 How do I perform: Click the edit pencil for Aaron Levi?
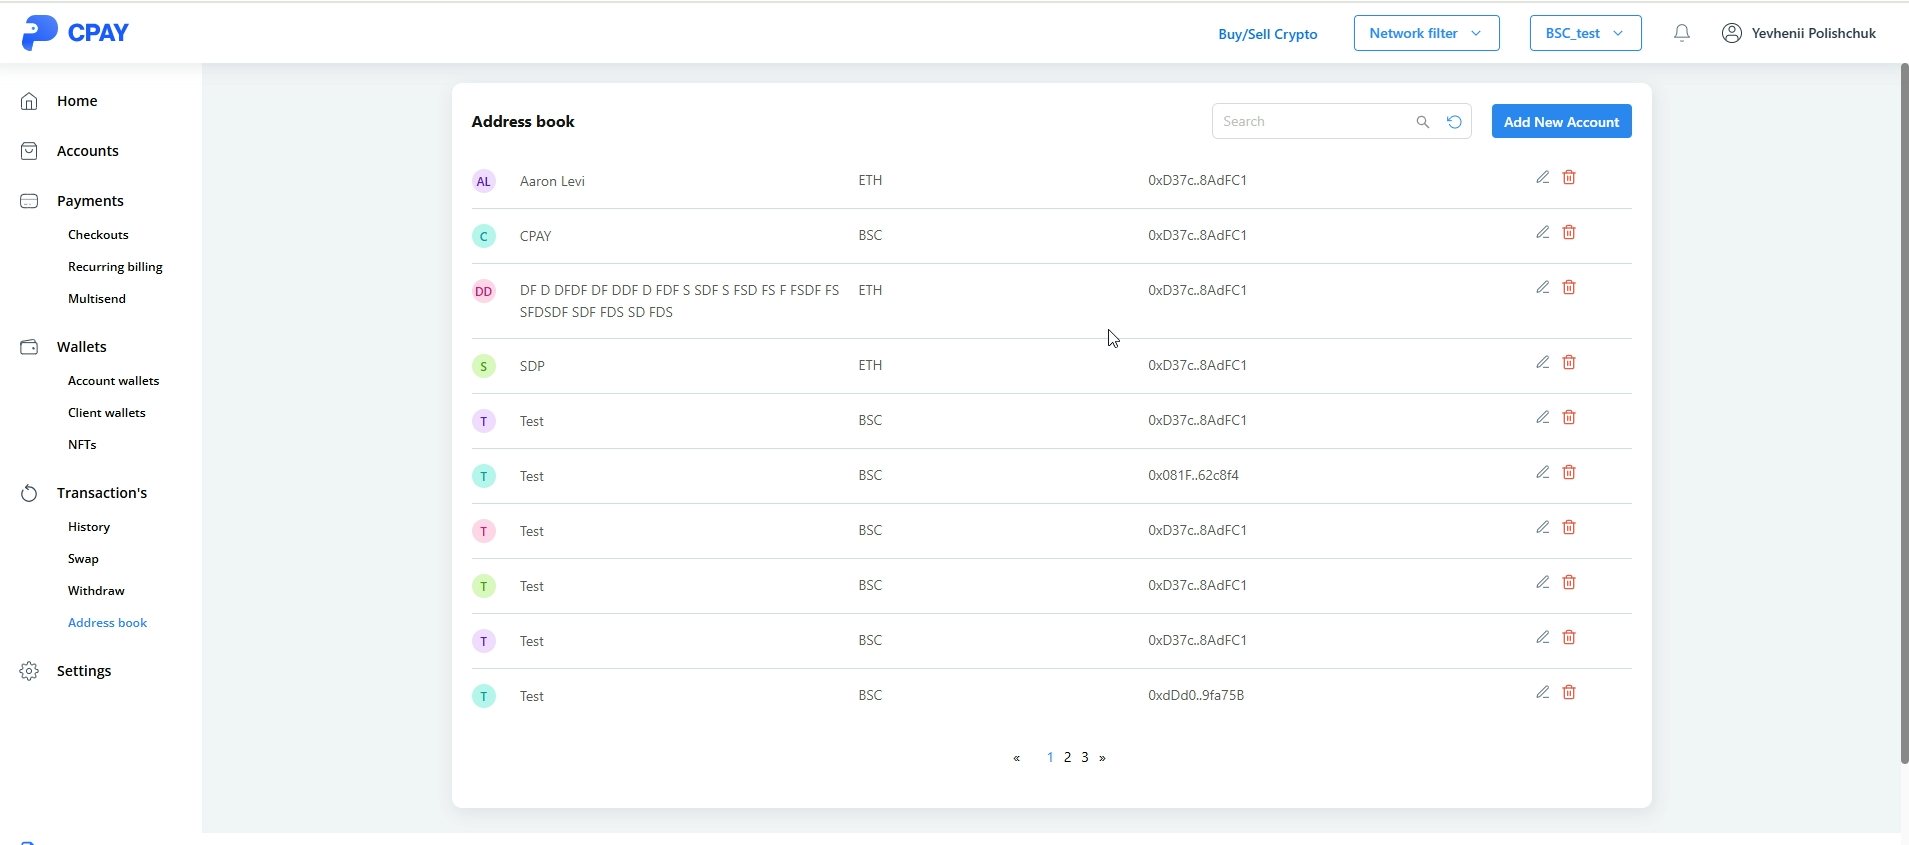click(1542, 178)
